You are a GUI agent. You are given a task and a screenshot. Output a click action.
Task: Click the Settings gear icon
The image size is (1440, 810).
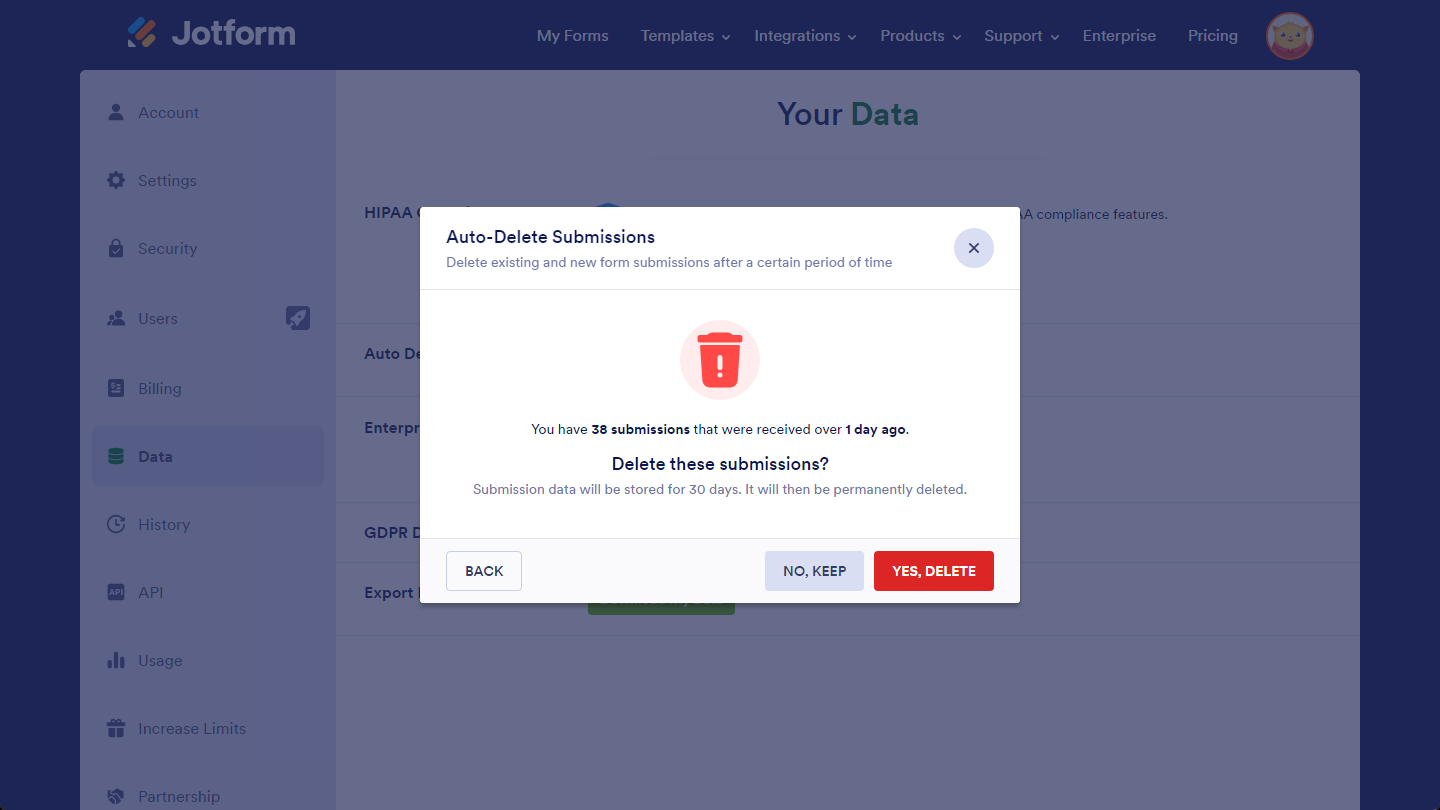[116, 180]
